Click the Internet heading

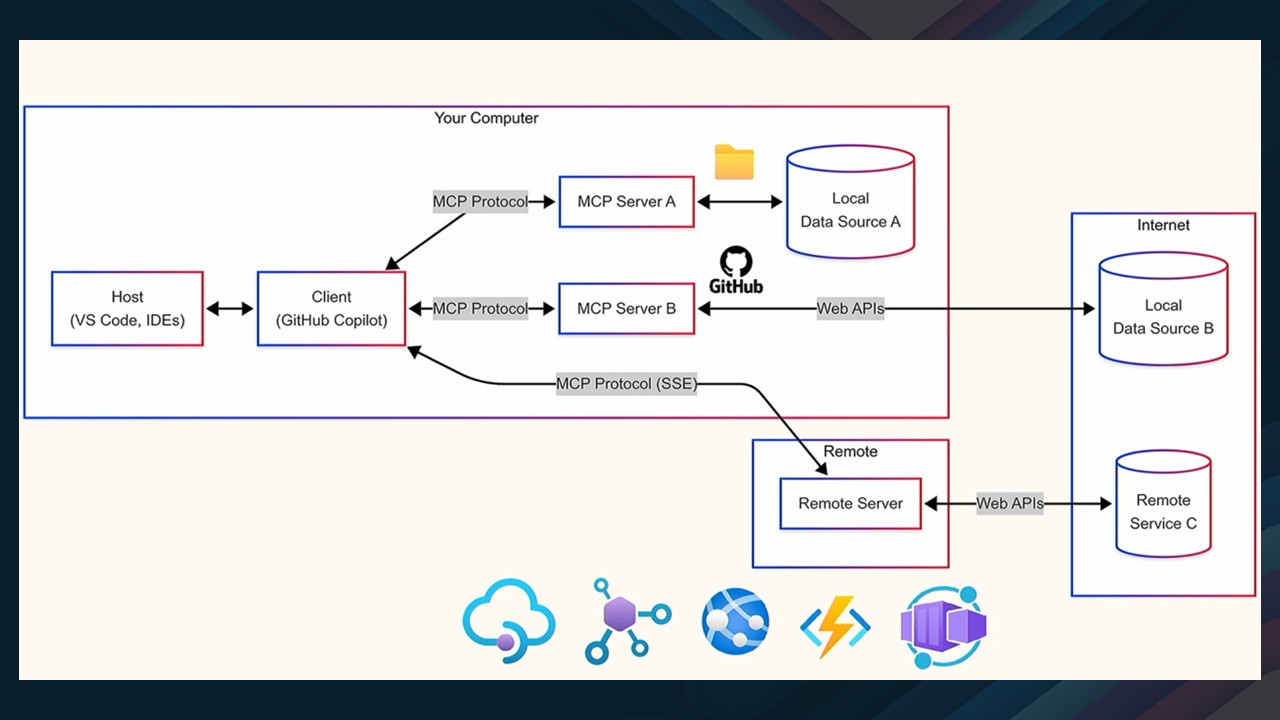click(1163, 225)
